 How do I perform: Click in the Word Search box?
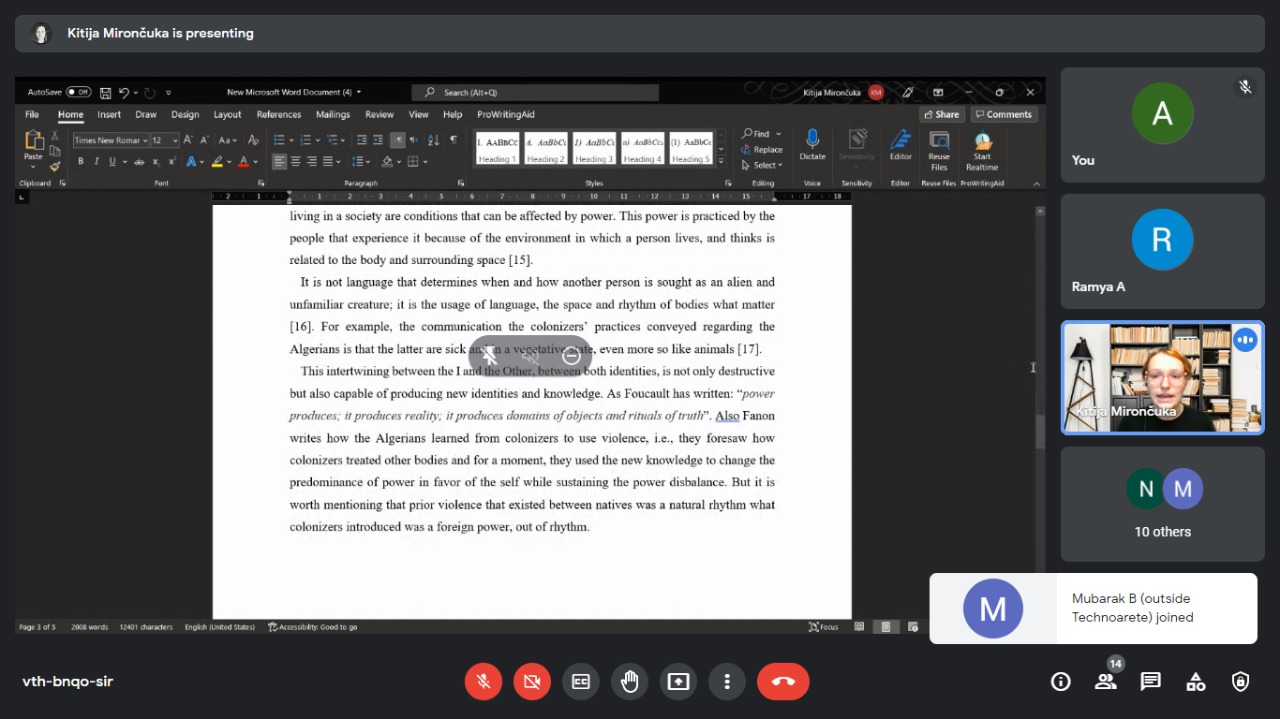pyautogui.click(x=535, y=92)
